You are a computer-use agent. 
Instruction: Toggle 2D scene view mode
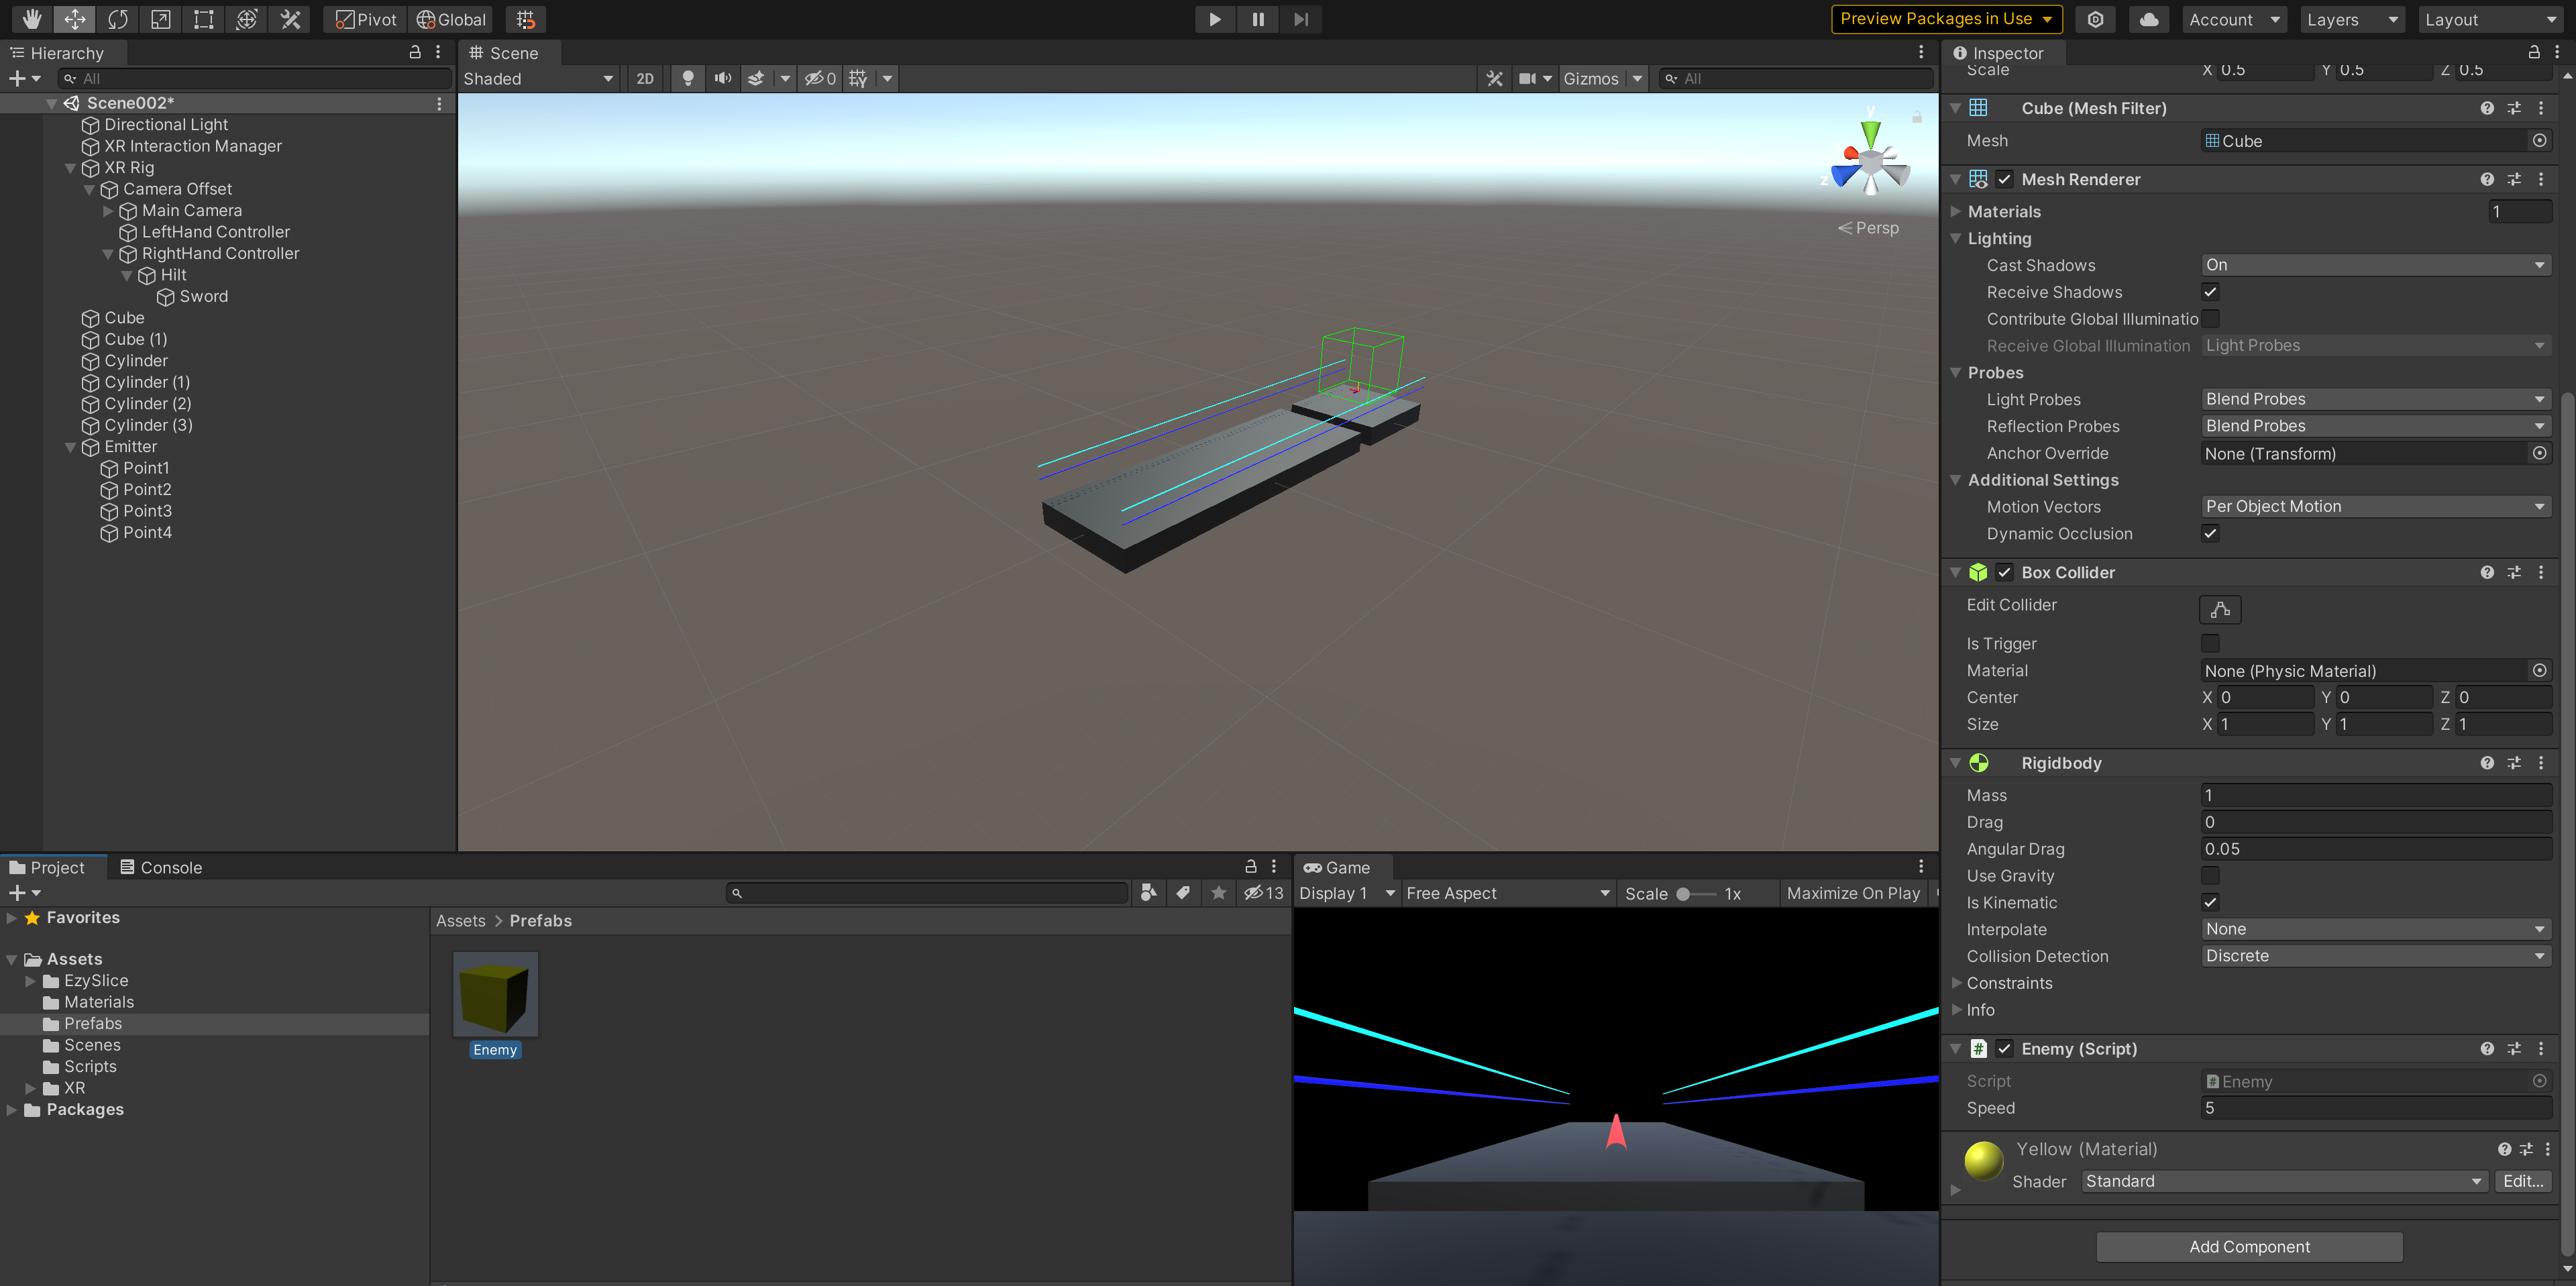tap(645, 78)
